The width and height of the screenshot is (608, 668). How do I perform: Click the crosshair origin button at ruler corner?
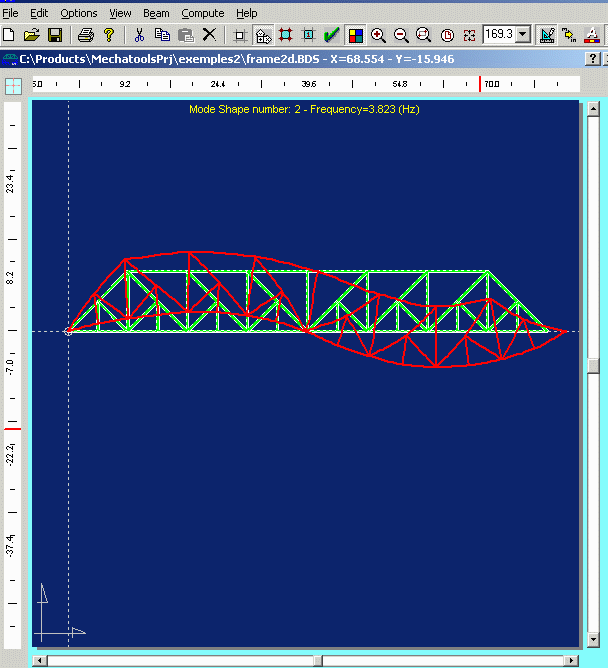13,86
